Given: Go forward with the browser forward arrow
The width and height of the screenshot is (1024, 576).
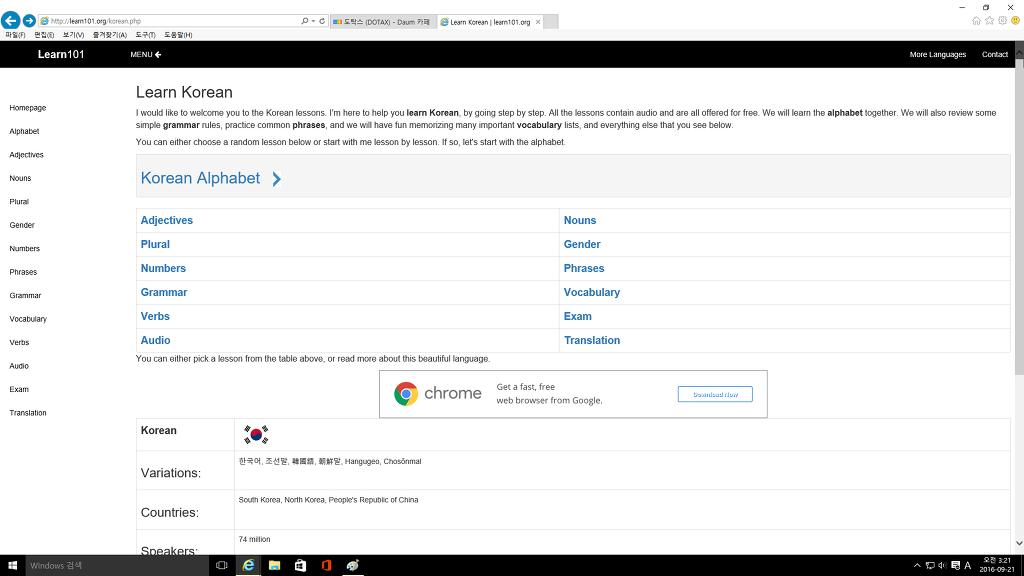Looking at the screenshot, I should pos(29,21).
